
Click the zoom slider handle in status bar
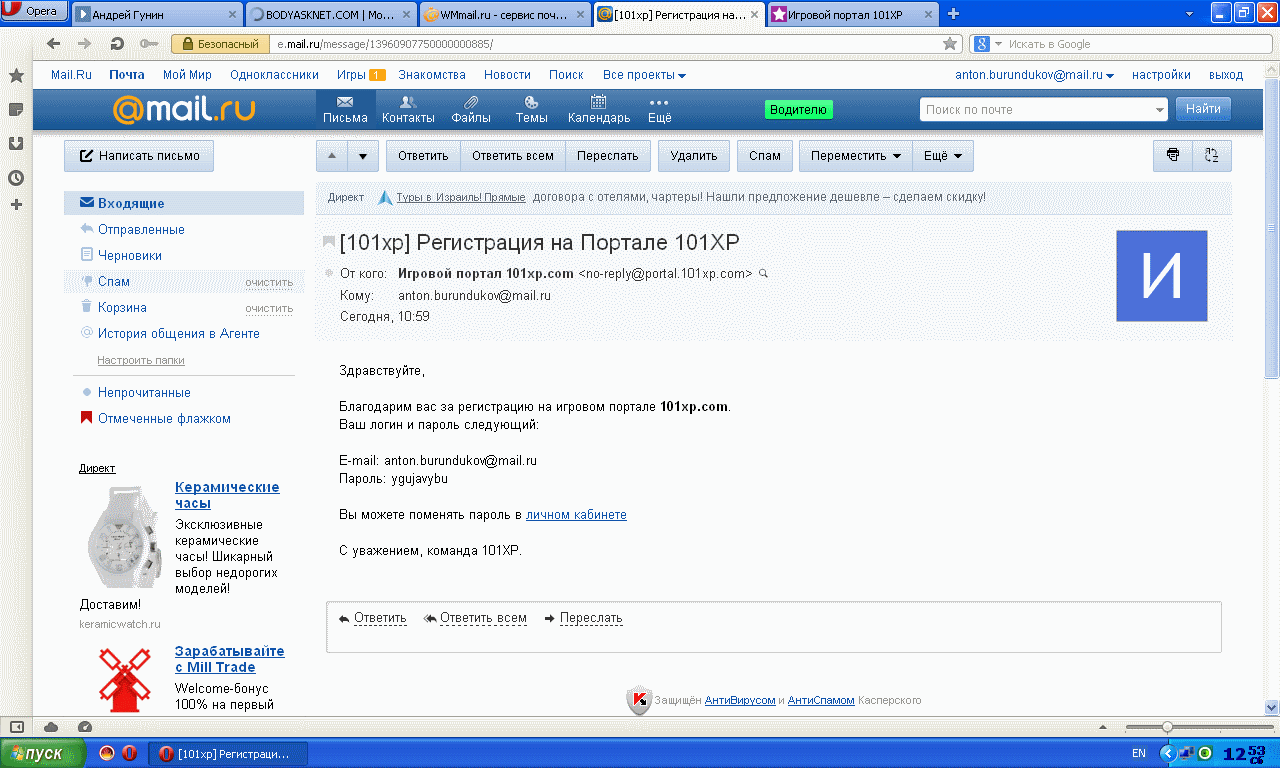[1167, 727]
